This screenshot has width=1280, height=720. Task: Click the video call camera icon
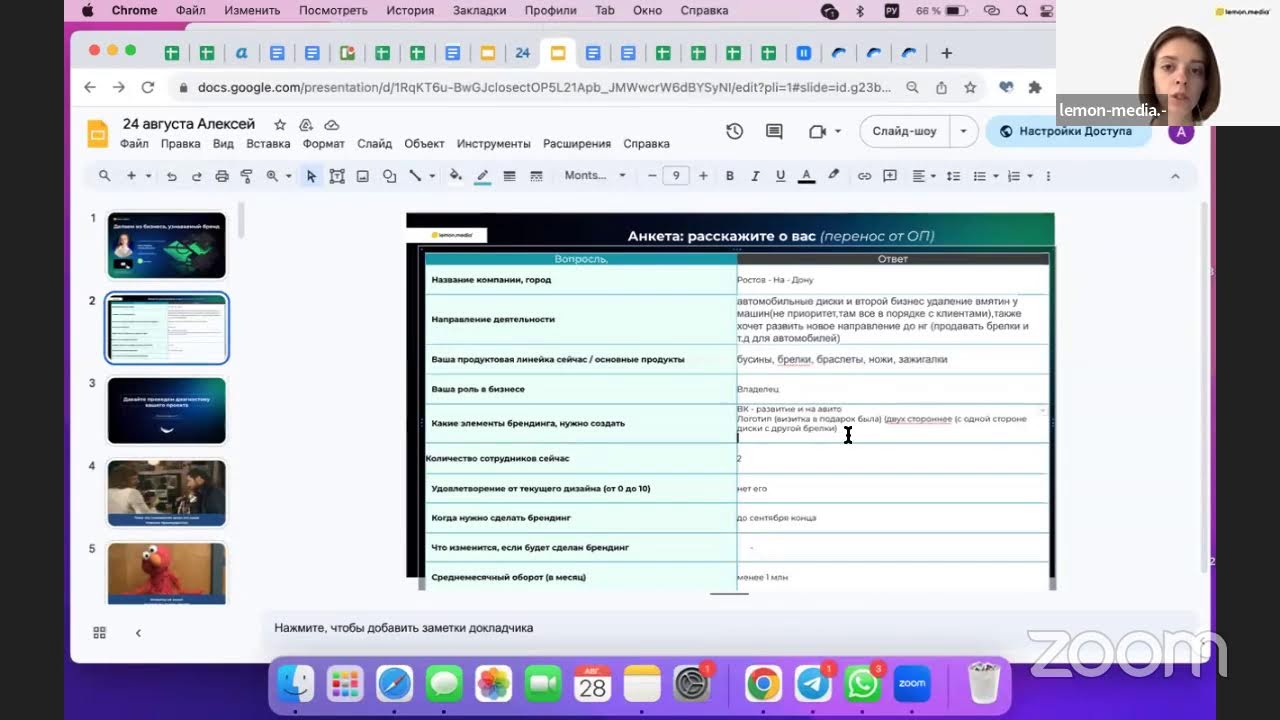pos(817,131)
